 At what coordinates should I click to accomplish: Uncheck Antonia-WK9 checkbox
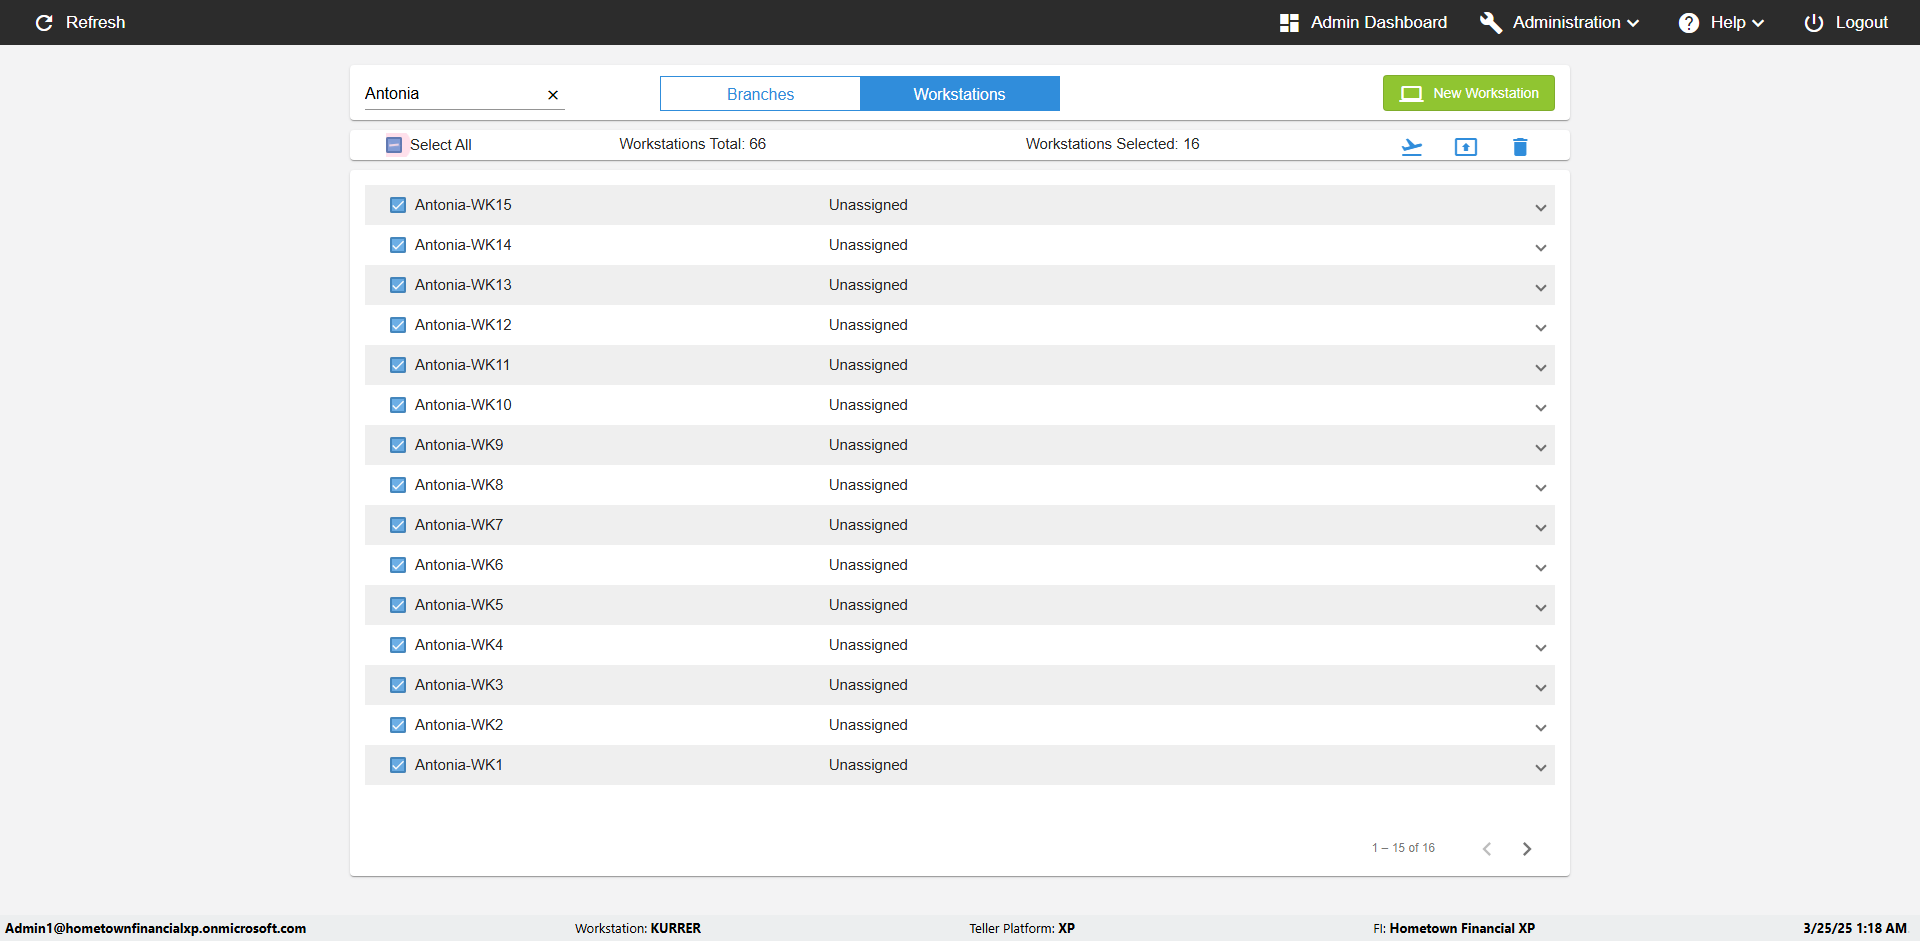398,445
